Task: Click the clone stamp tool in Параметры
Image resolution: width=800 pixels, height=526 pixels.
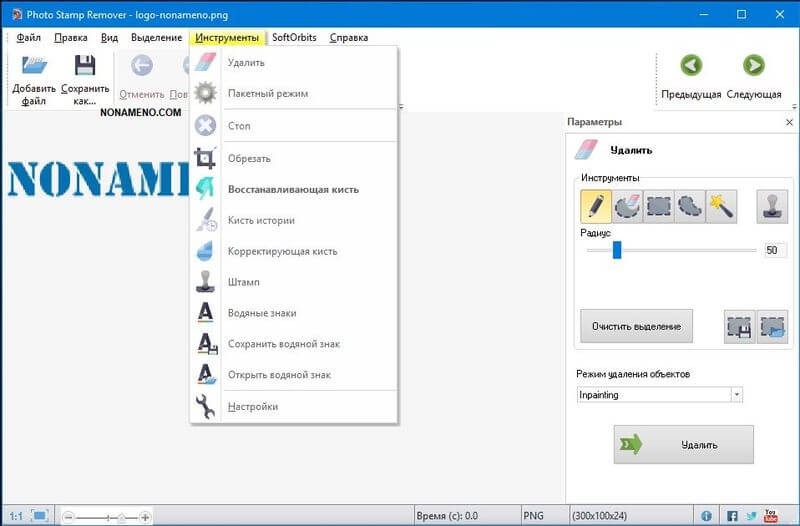Action: 772,206
